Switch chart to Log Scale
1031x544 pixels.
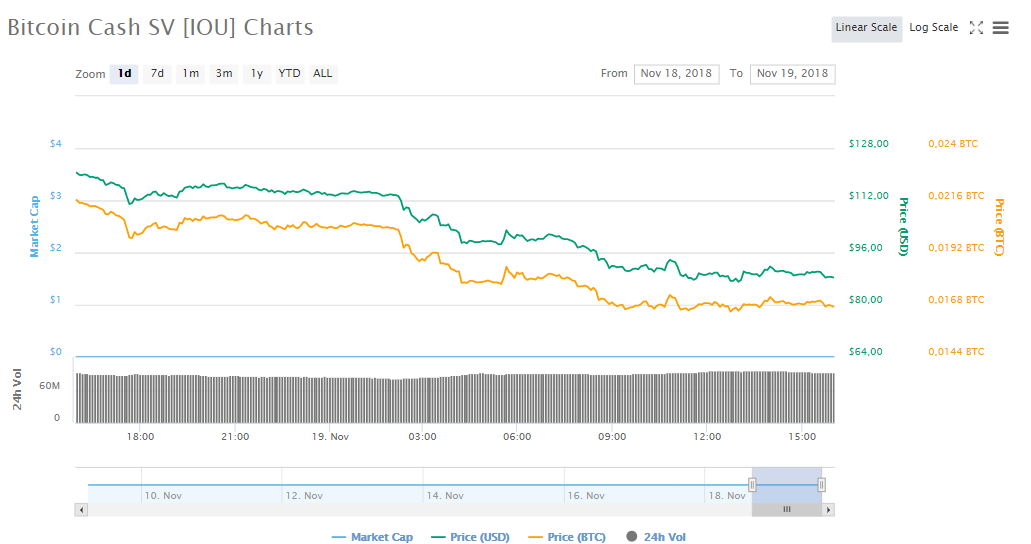click(x=934, y=28)
